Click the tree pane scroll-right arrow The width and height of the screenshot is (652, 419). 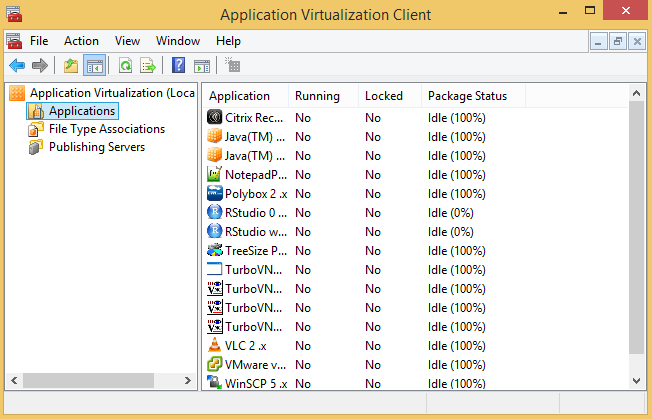coord(188,380)
